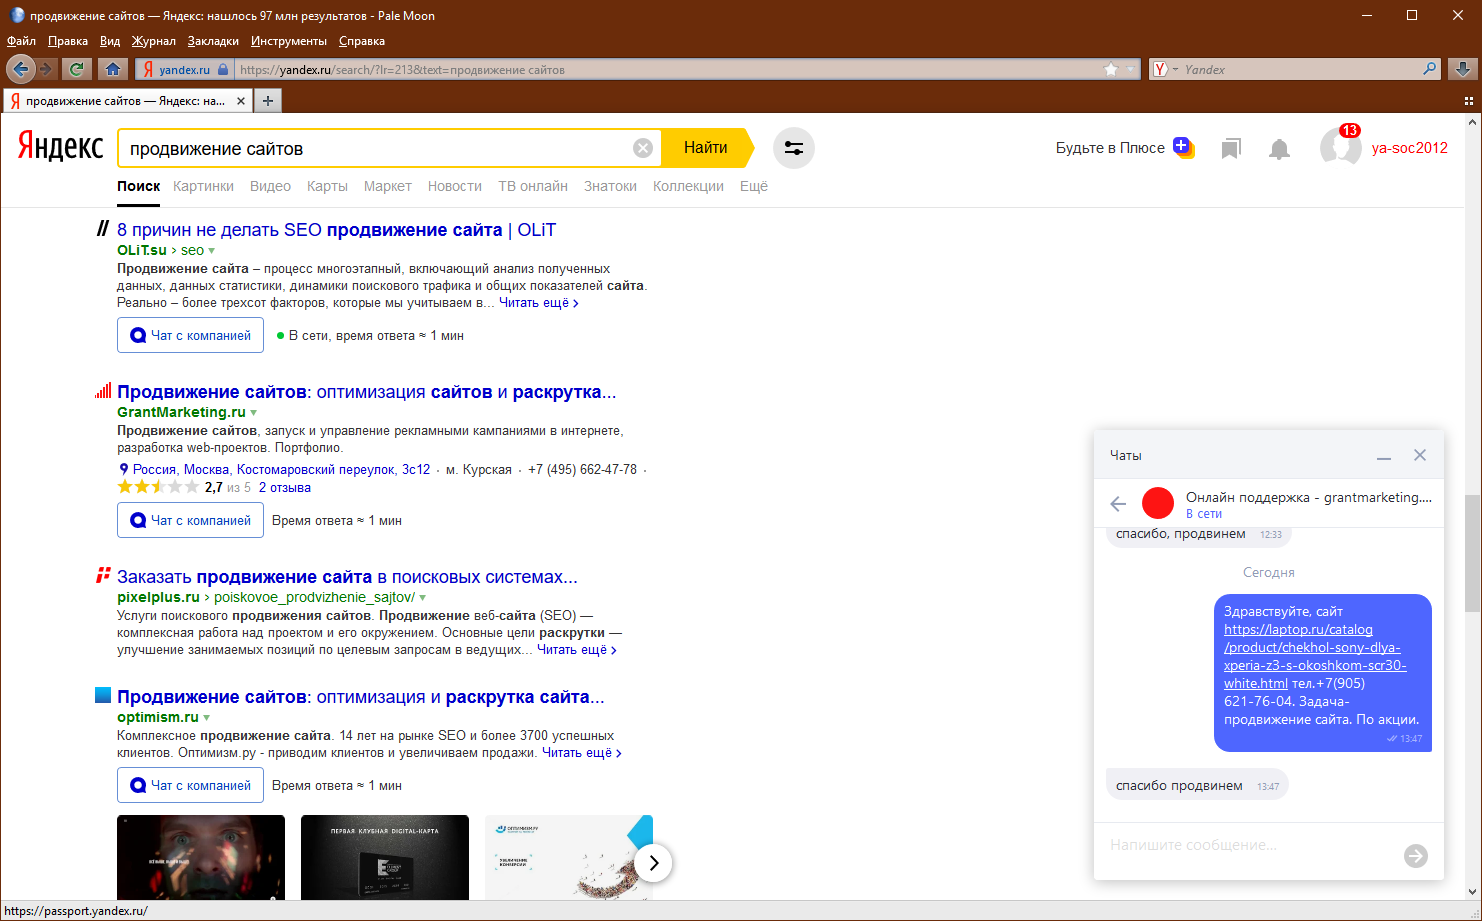This screenshot has width=1482, height=921.
Task: Open the downloads arrow icon in toolbar
Action: [1462, 69]
